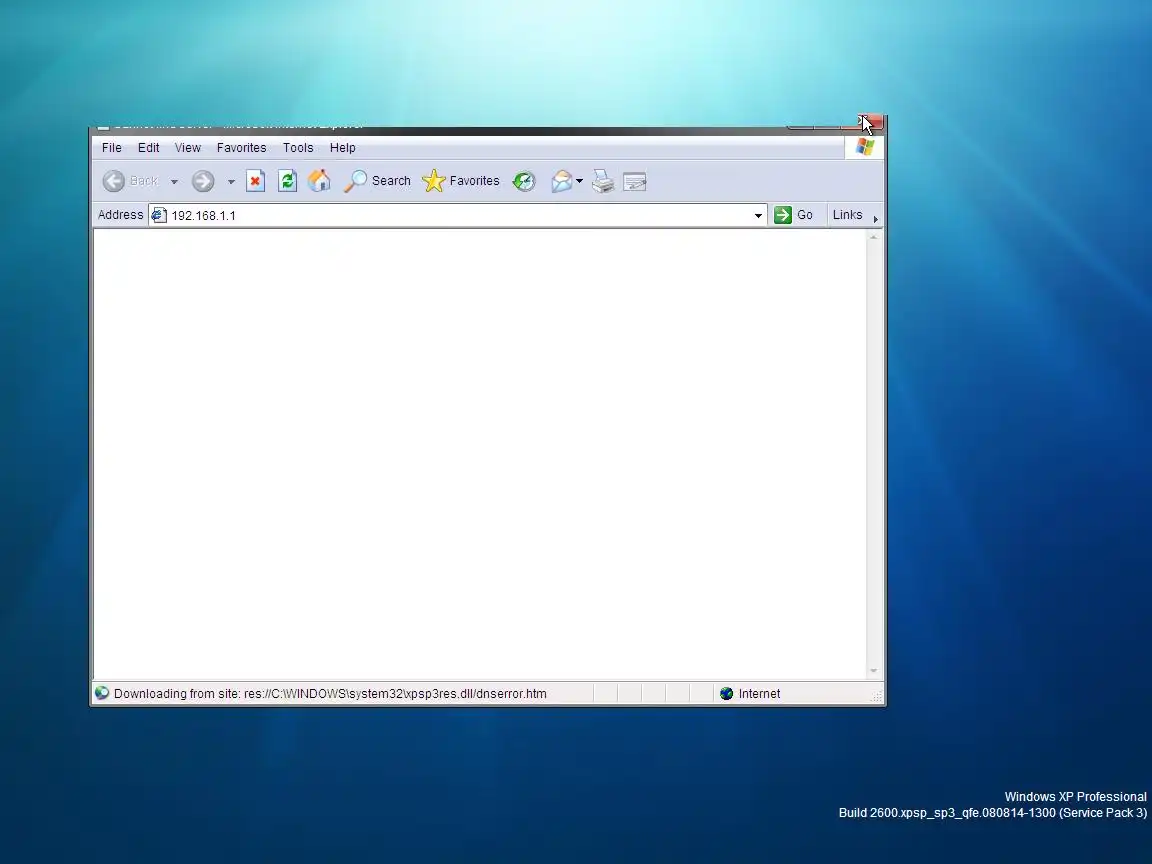This screenshot has height=864, width=1152.
Task: Click the Internet zone status indicator
Action: (750, 694)
